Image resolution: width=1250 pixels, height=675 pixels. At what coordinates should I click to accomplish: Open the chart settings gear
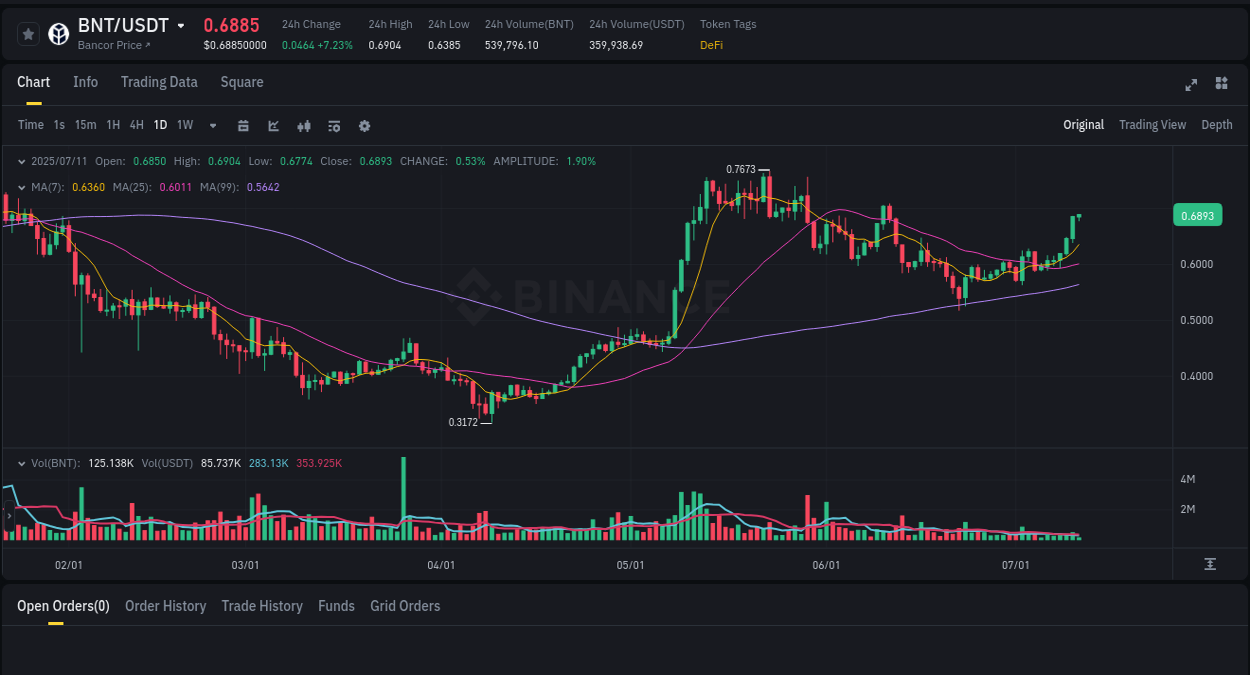364,126
